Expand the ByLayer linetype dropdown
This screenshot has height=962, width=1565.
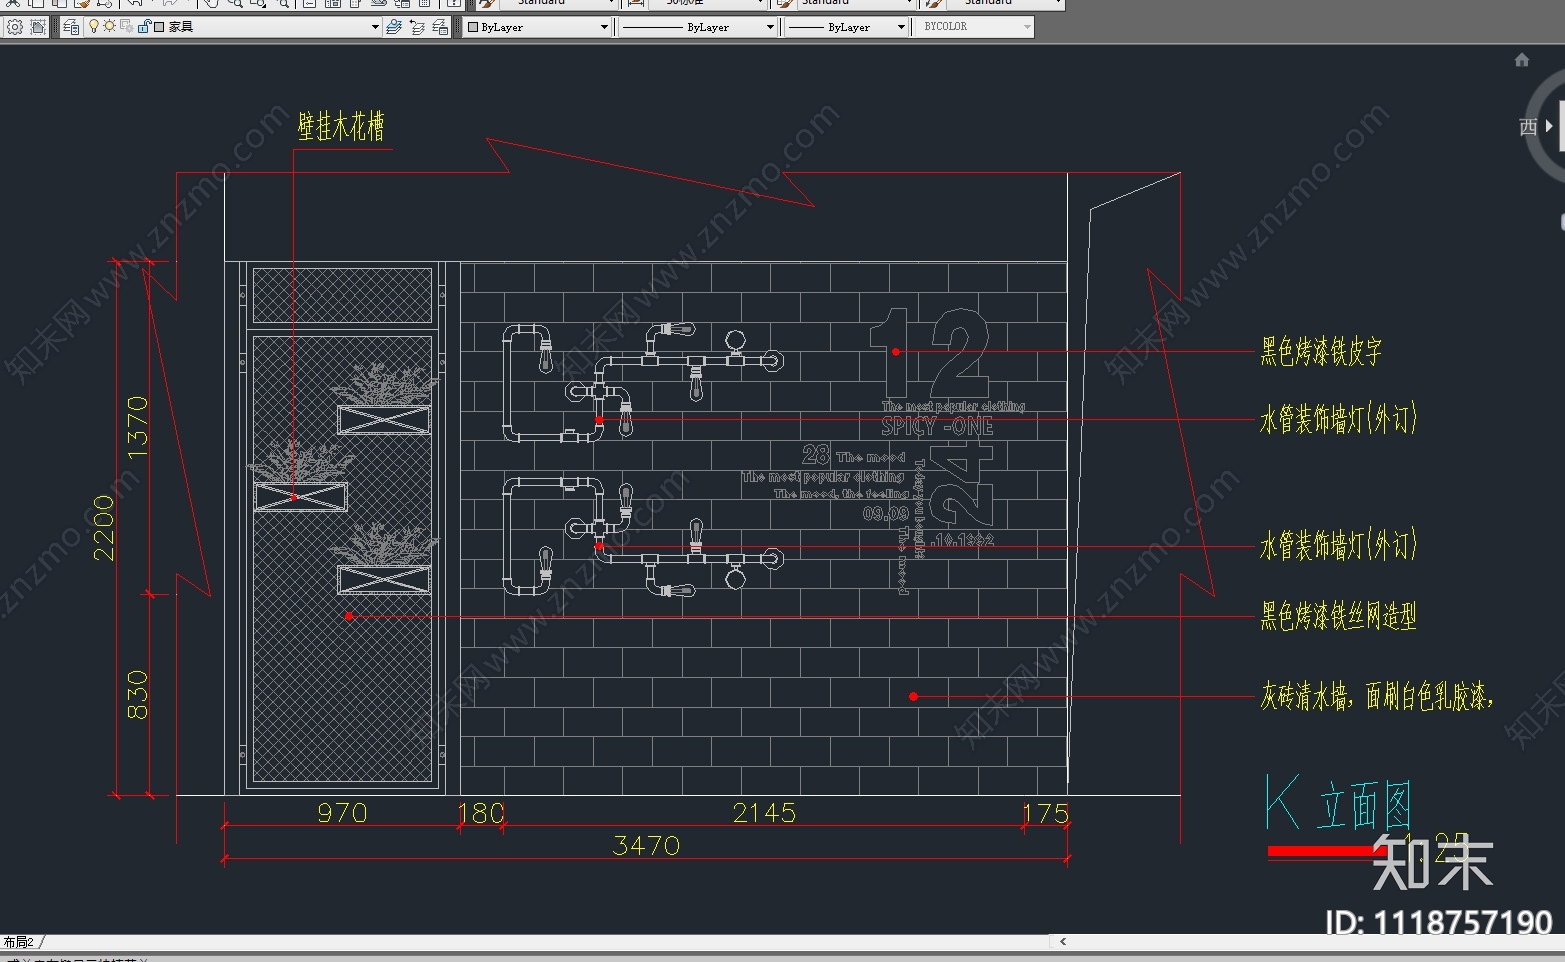[770, 27]
